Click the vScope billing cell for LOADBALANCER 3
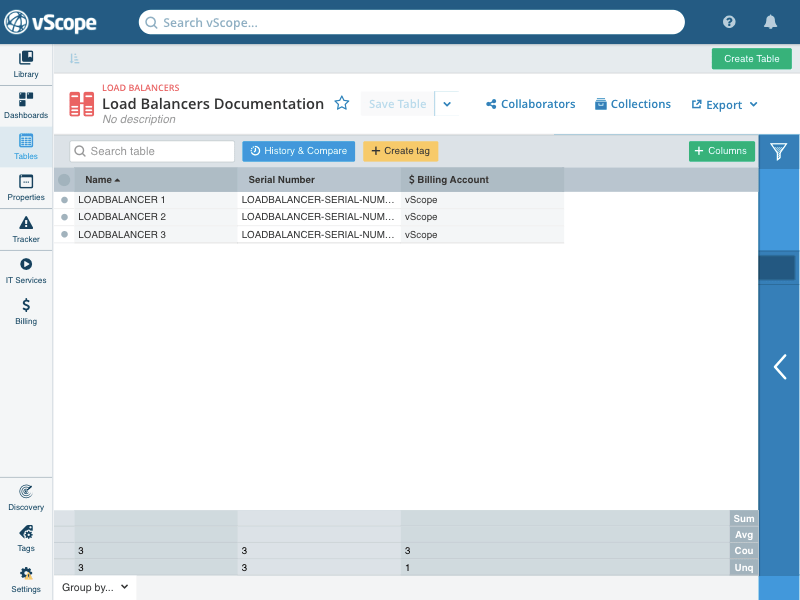This screenshot has width=800, height=600. point(482,235)
